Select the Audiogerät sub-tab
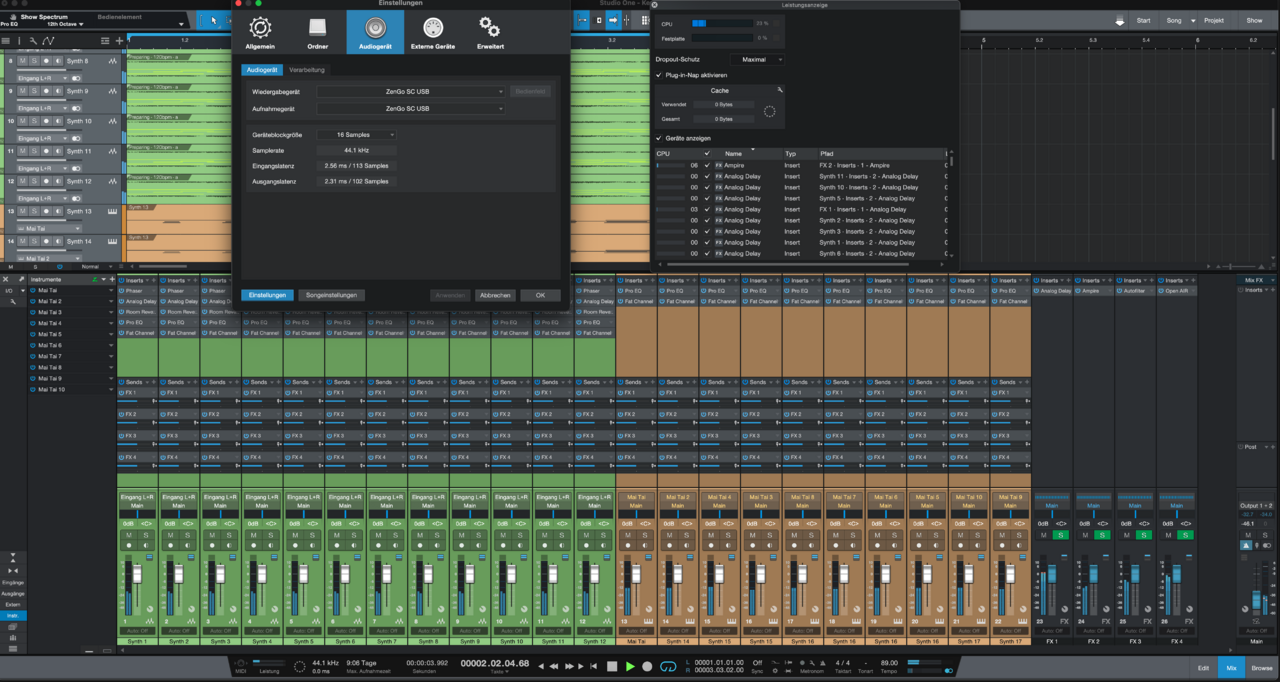 coord(262,70)
